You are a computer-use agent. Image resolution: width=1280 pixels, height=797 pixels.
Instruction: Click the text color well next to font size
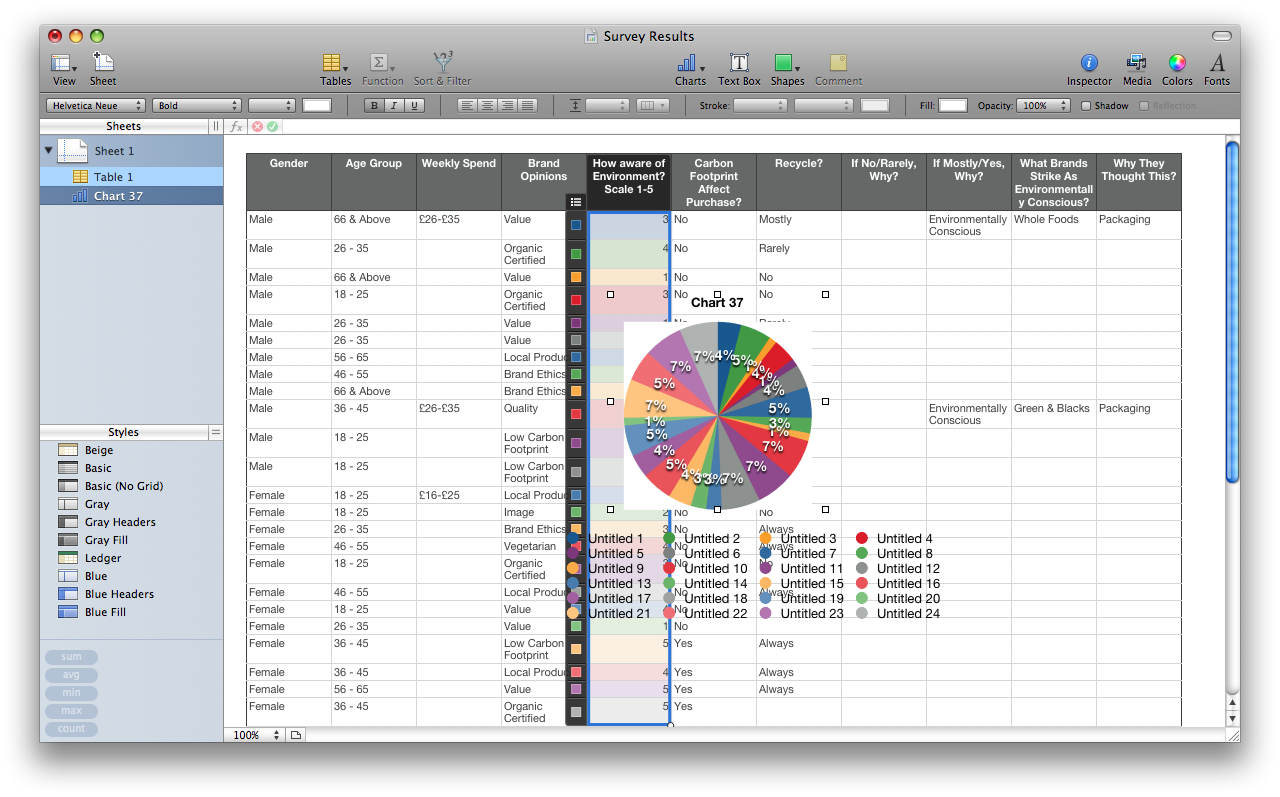(317, 105)
